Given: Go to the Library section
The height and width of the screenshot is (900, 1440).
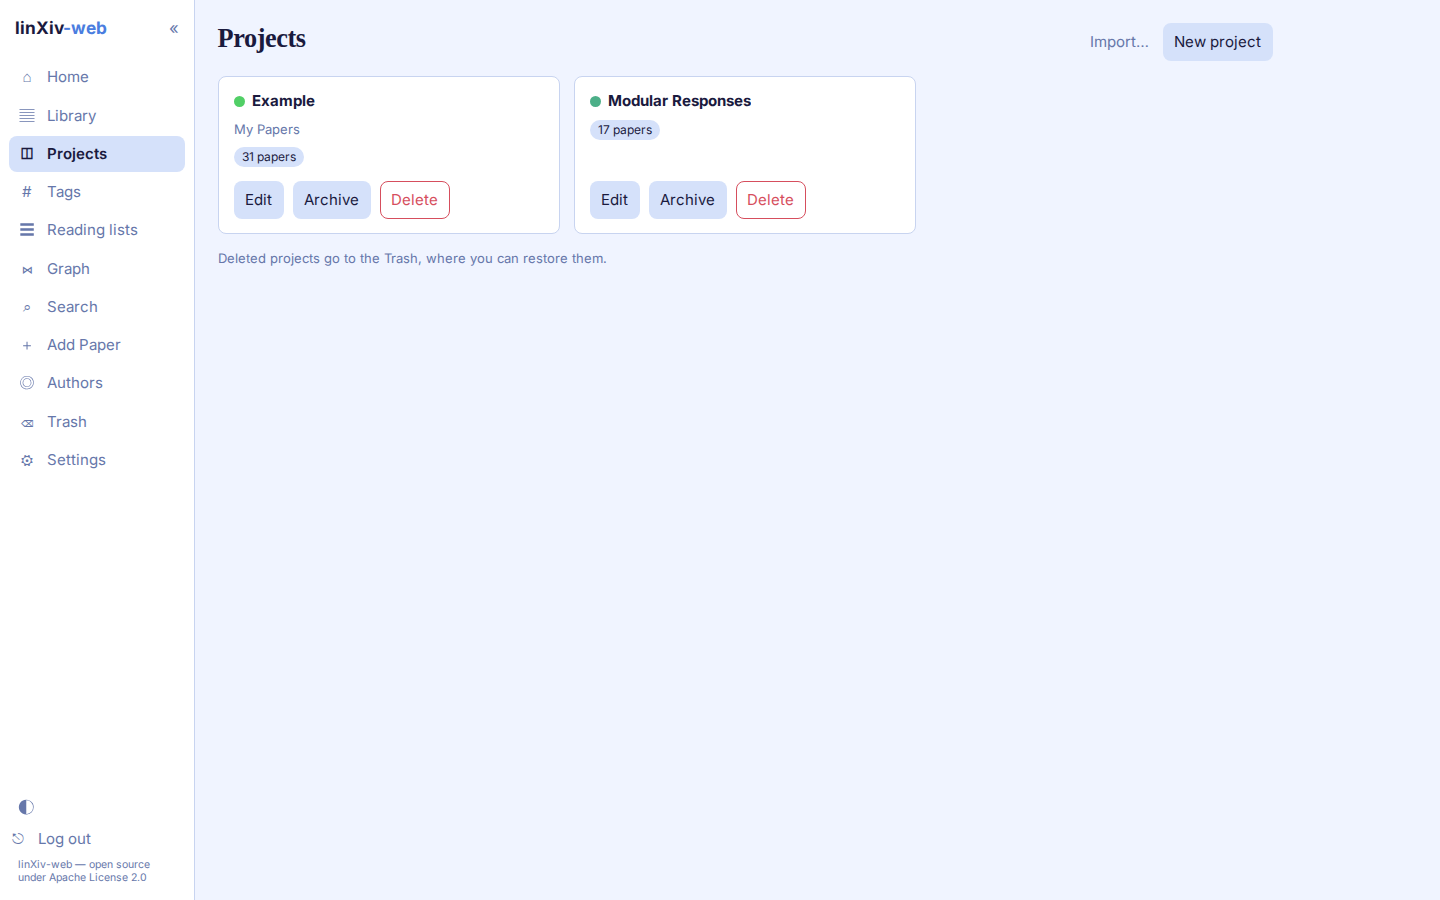Looking at the screenshot, I should (x=97, y=116).
